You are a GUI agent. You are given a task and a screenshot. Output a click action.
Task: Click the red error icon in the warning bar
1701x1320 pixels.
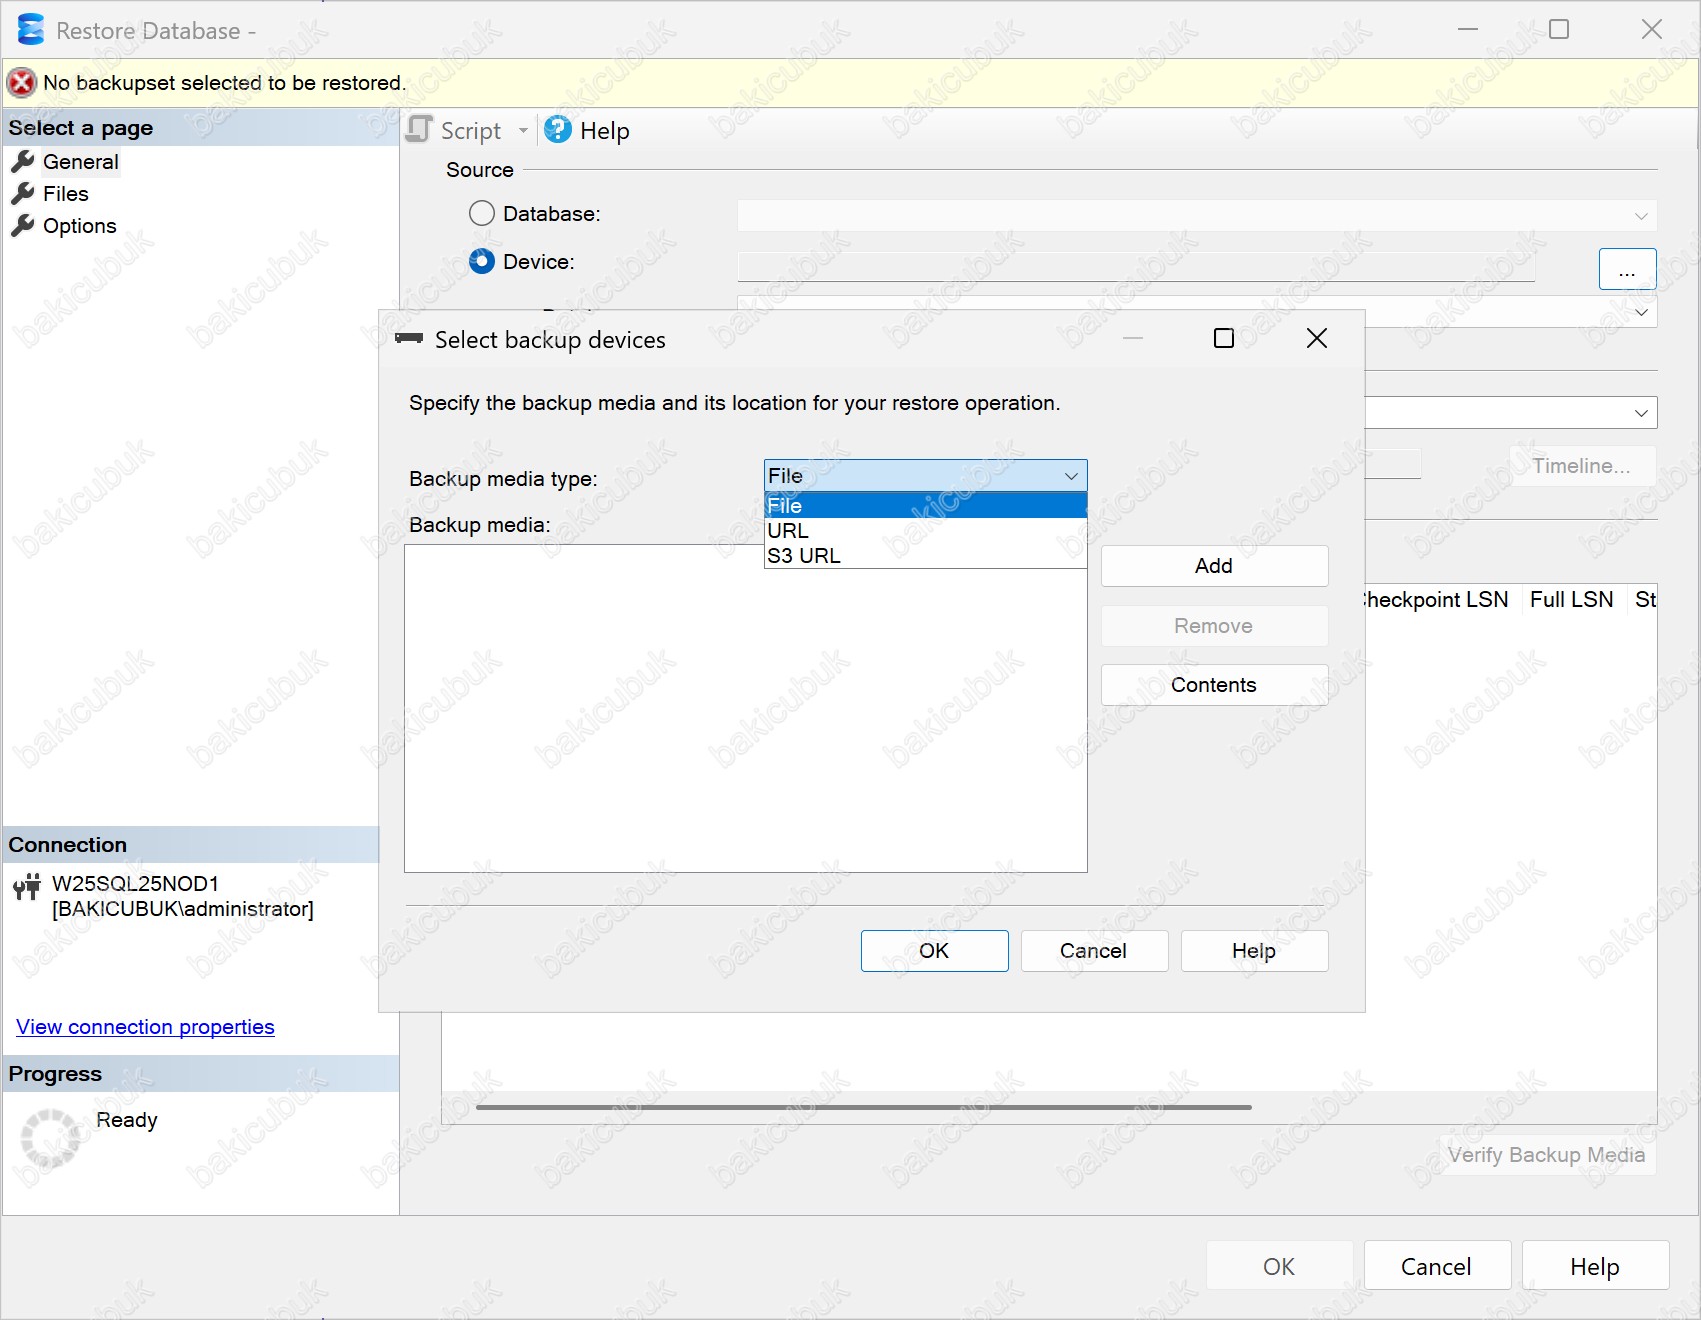[22, 83]
